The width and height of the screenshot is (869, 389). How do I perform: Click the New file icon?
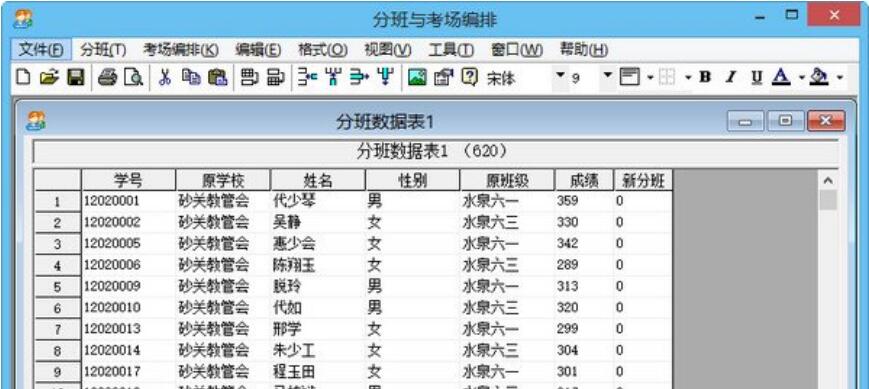click(x=22, y=78)
